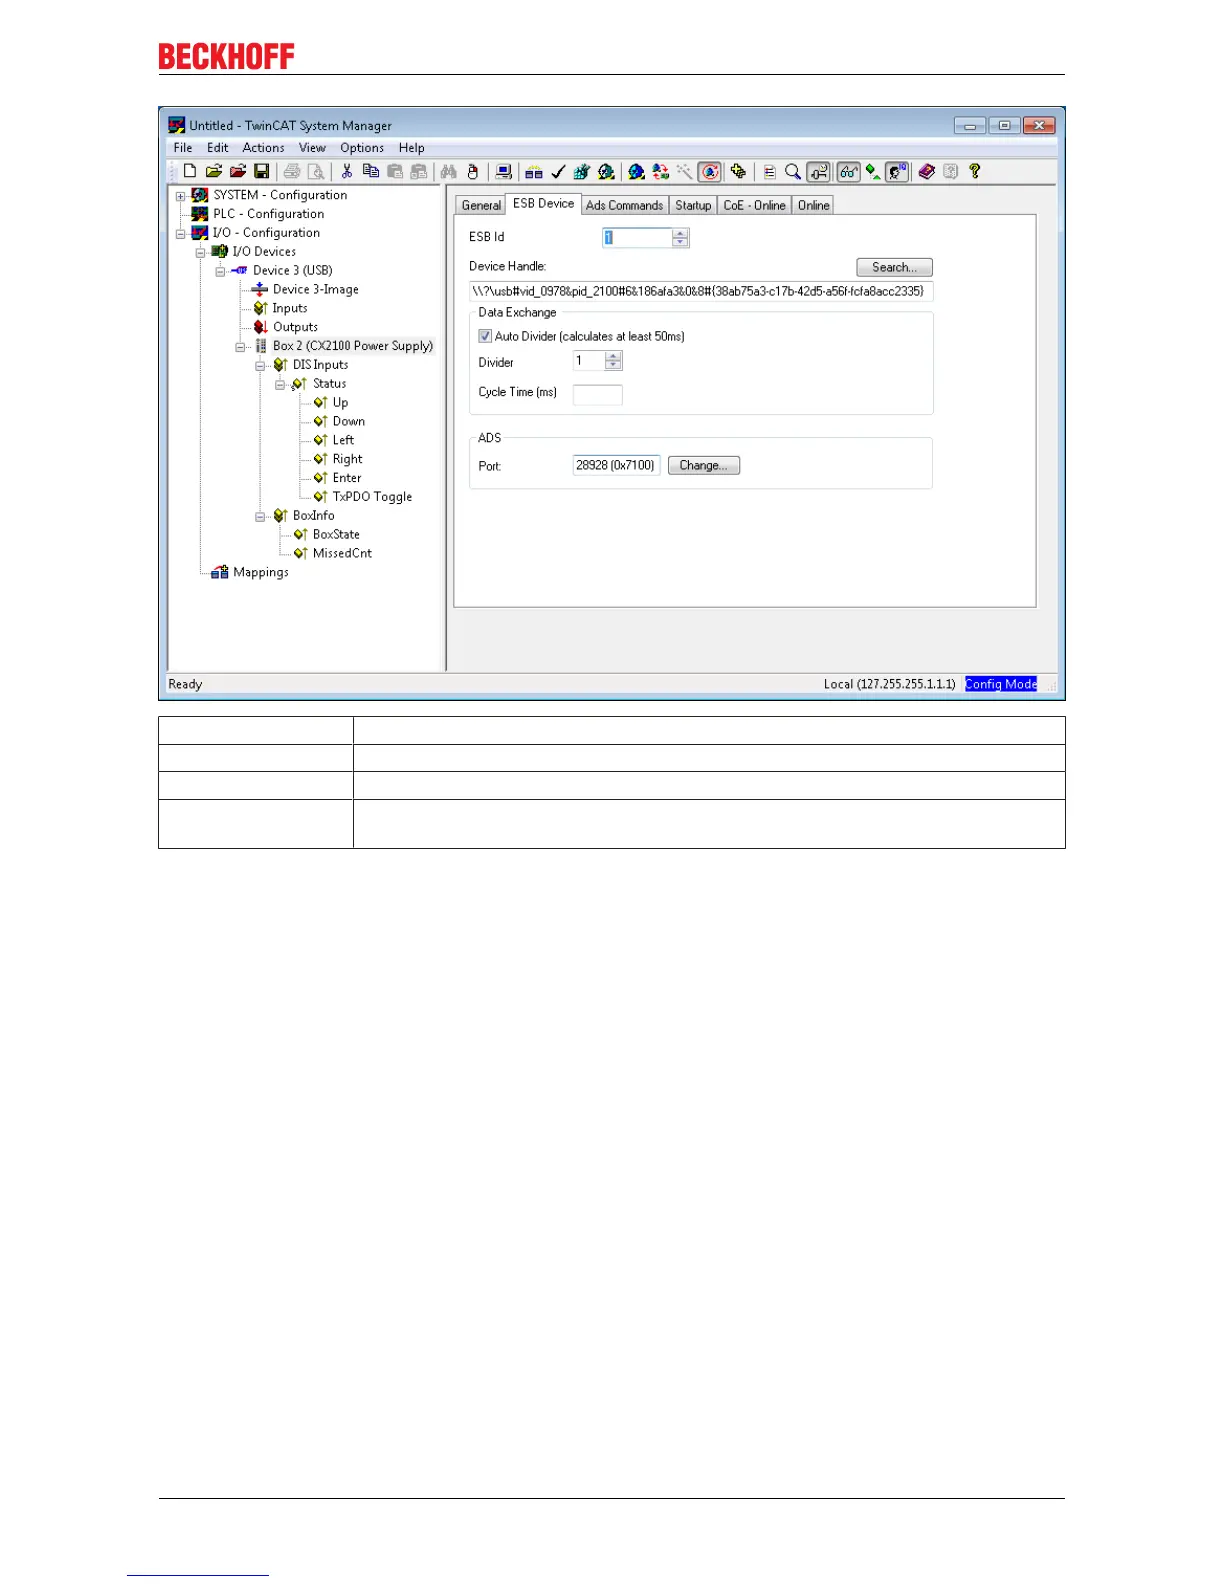Open the Edit menu
Image resolution: width=1224 pixels, height=1584 pixels.
pos(218,148)
